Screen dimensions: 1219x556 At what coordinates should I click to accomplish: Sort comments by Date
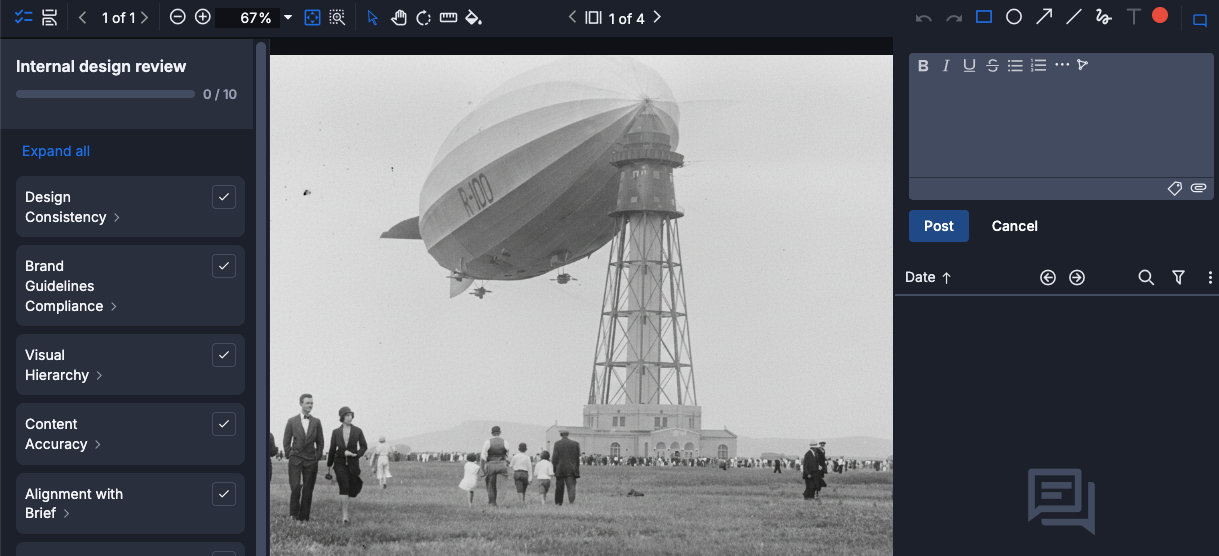pos(927,277)
